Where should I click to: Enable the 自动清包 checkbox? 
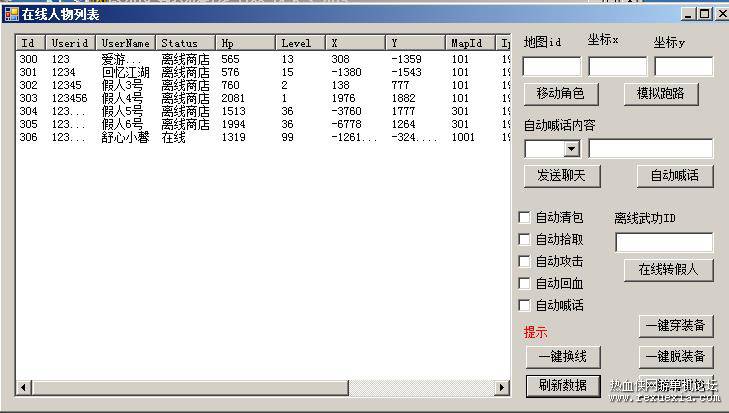click(x=524, y=217)
